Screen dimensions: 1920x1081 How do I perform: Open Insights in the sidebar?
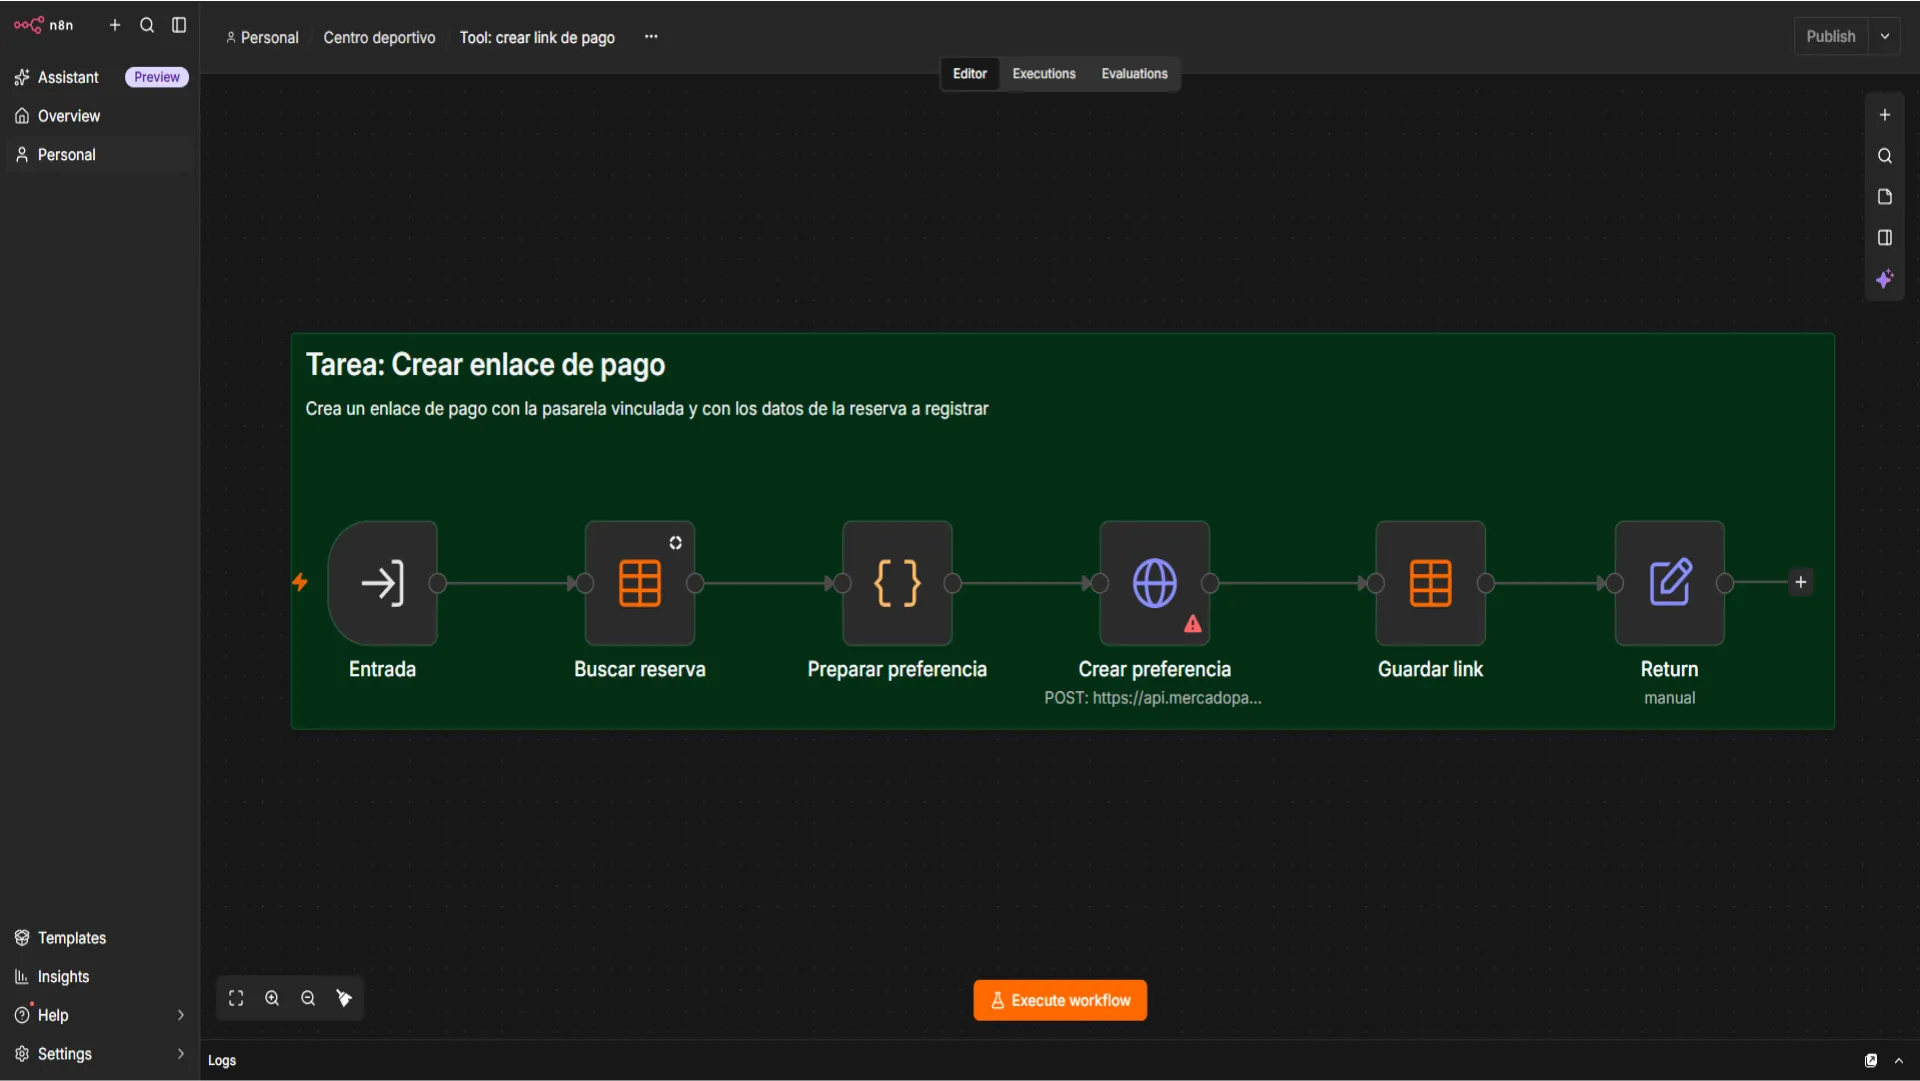tap(100, 977)
